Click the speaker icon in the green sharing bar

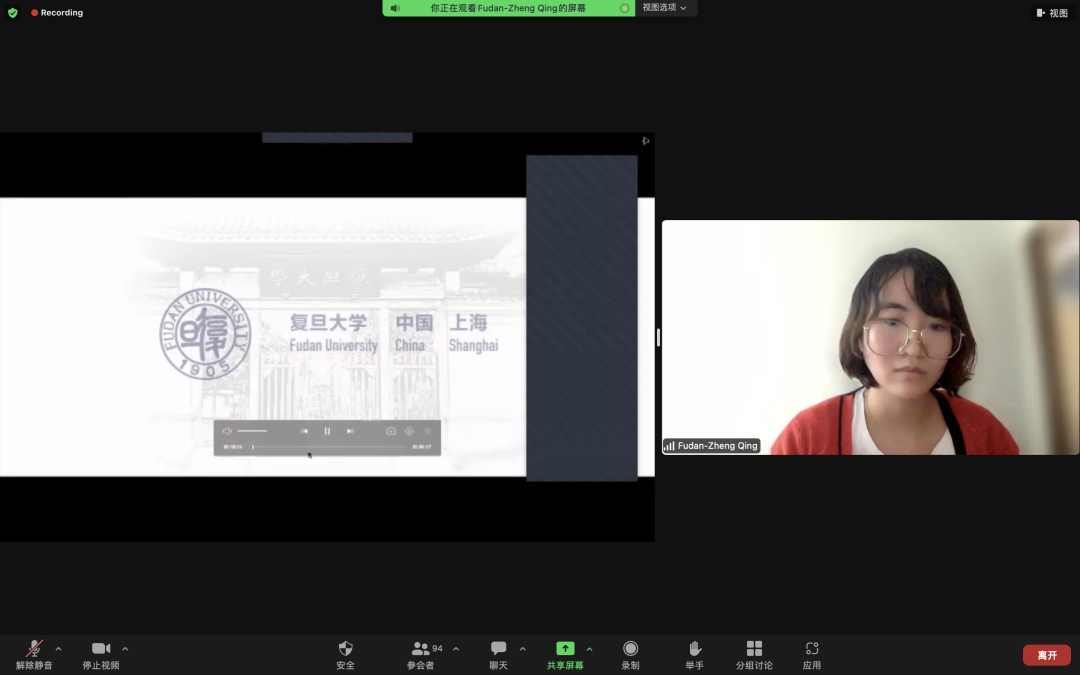[x=395, y=8]
